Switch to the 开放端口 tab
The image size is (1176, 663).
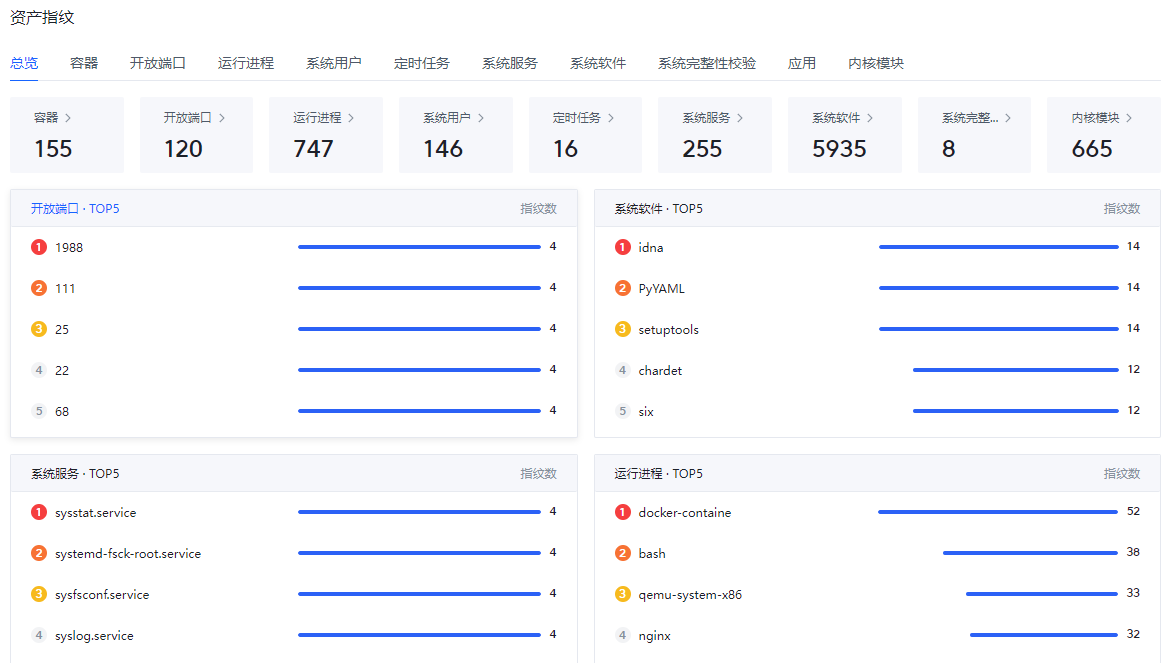pyautogui.click(x=157, y=63)
